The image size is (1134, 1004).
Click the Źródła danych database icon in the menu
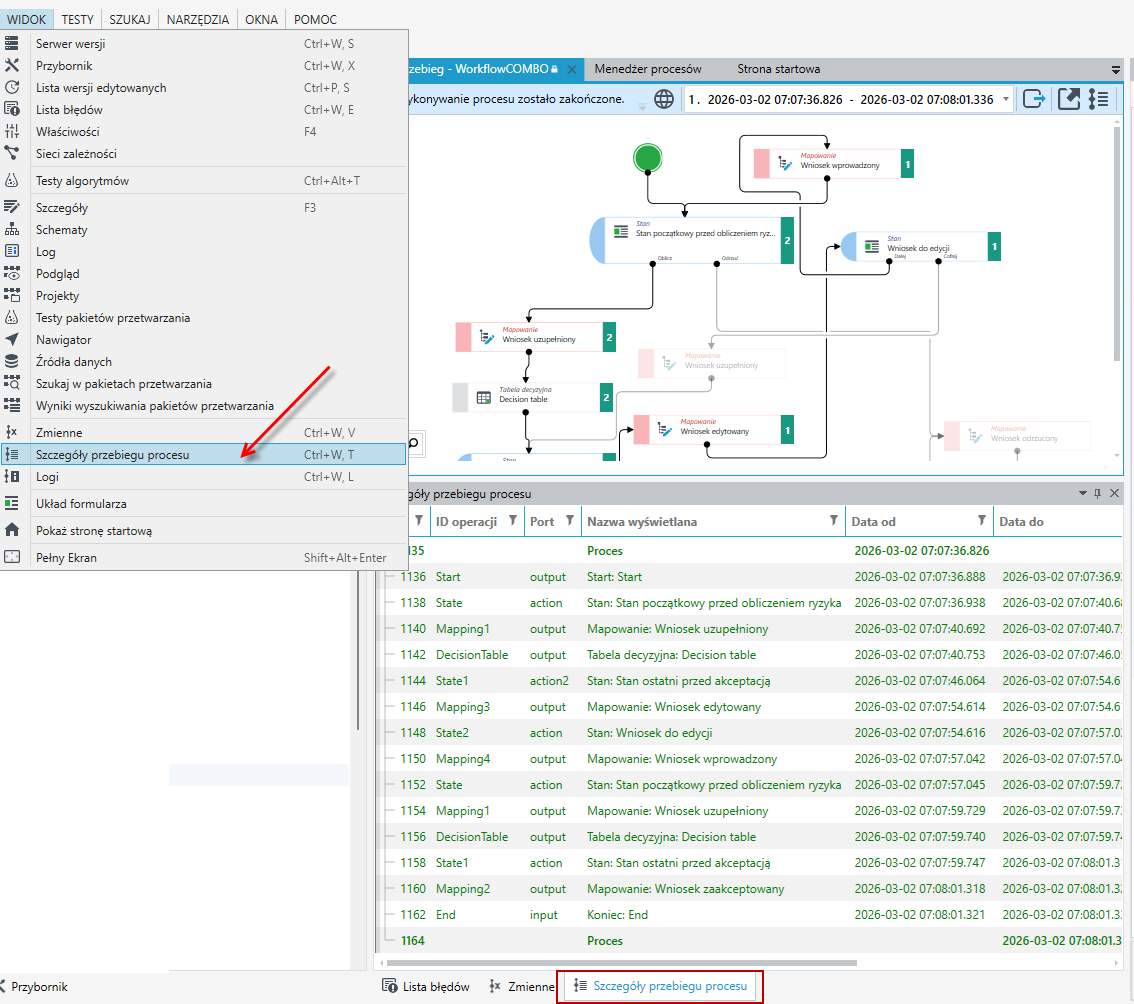(12, 362)
